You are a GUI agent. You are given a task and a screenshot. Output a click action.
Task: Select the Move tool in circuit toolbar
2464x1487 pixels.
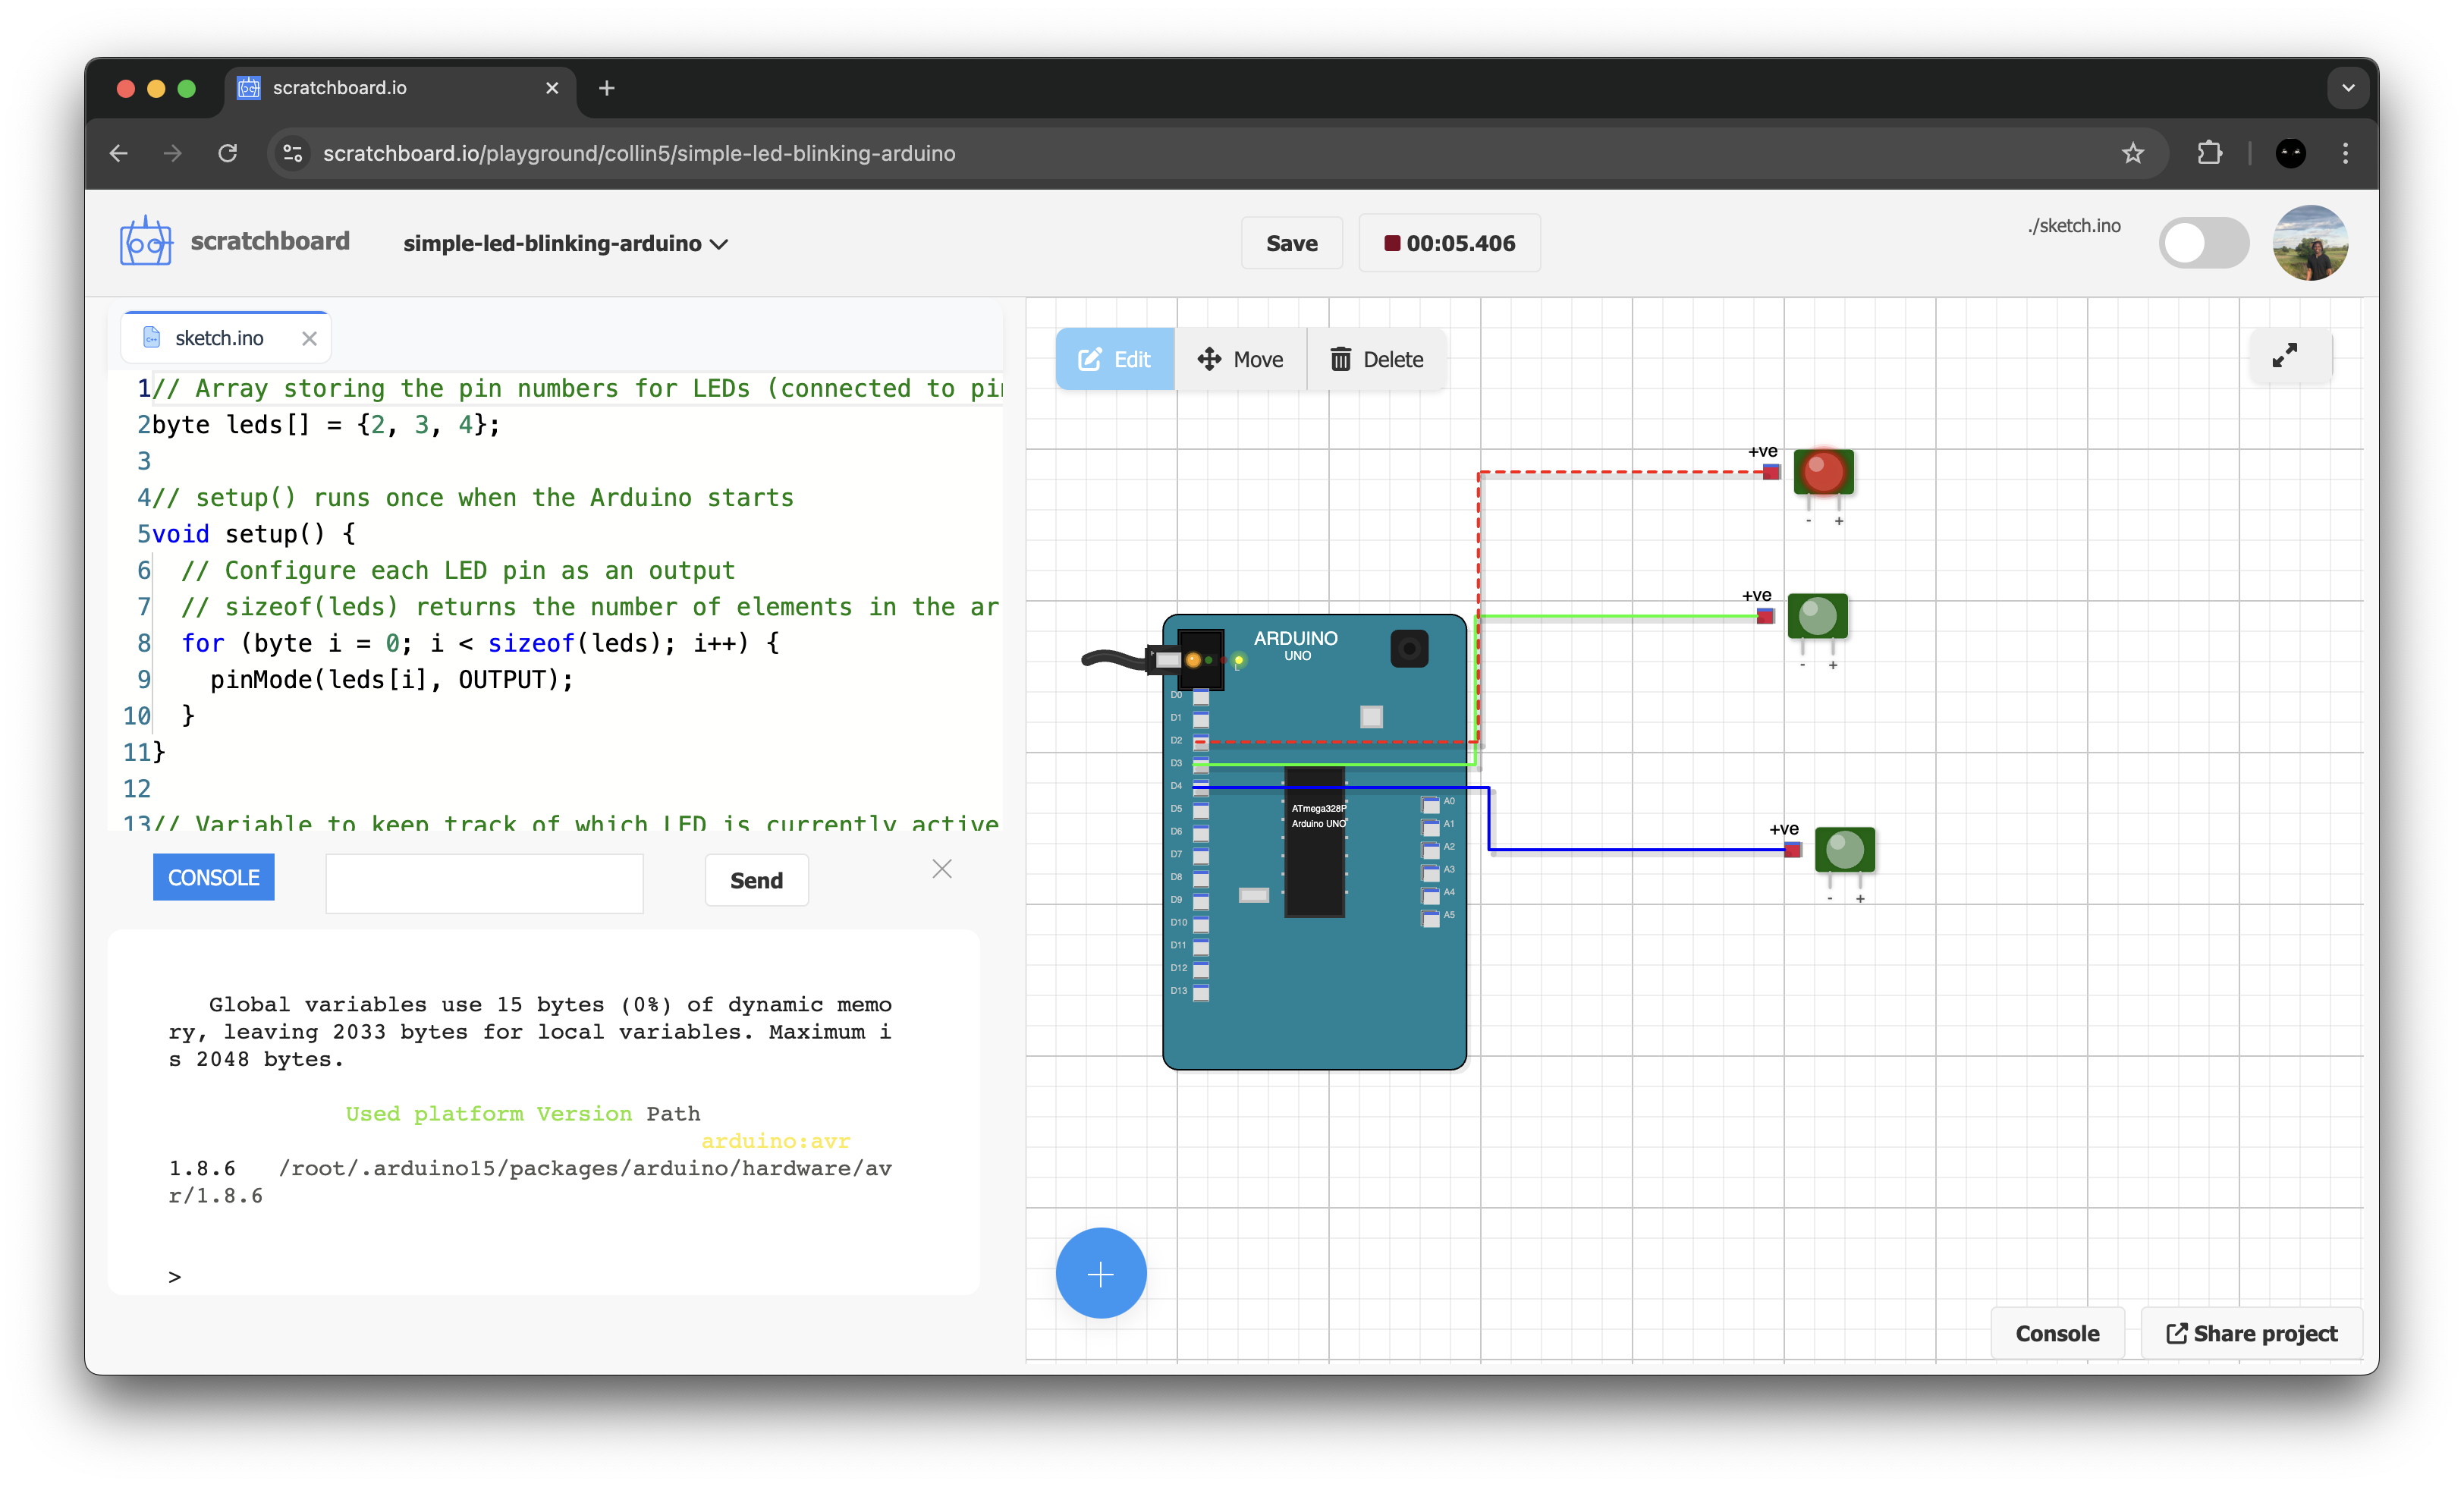(1240, 359)
